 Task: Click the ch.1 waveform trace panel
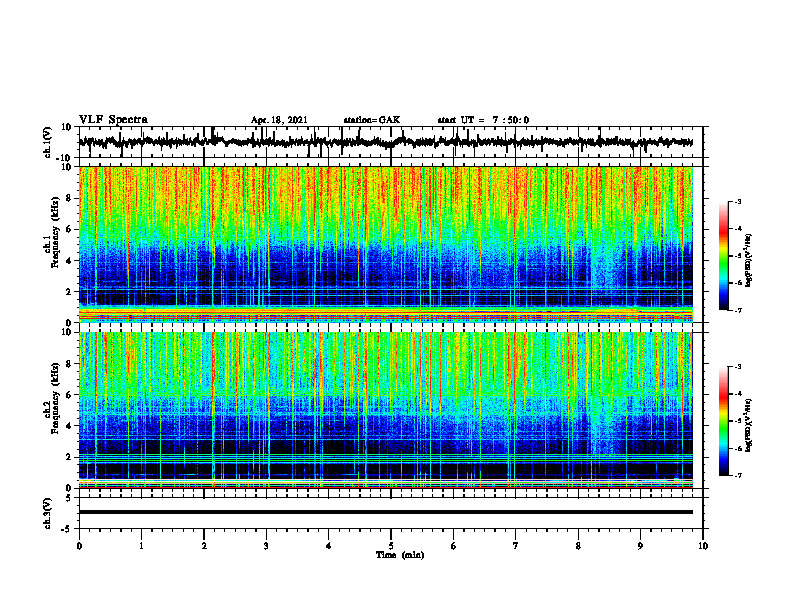[391, 142]
